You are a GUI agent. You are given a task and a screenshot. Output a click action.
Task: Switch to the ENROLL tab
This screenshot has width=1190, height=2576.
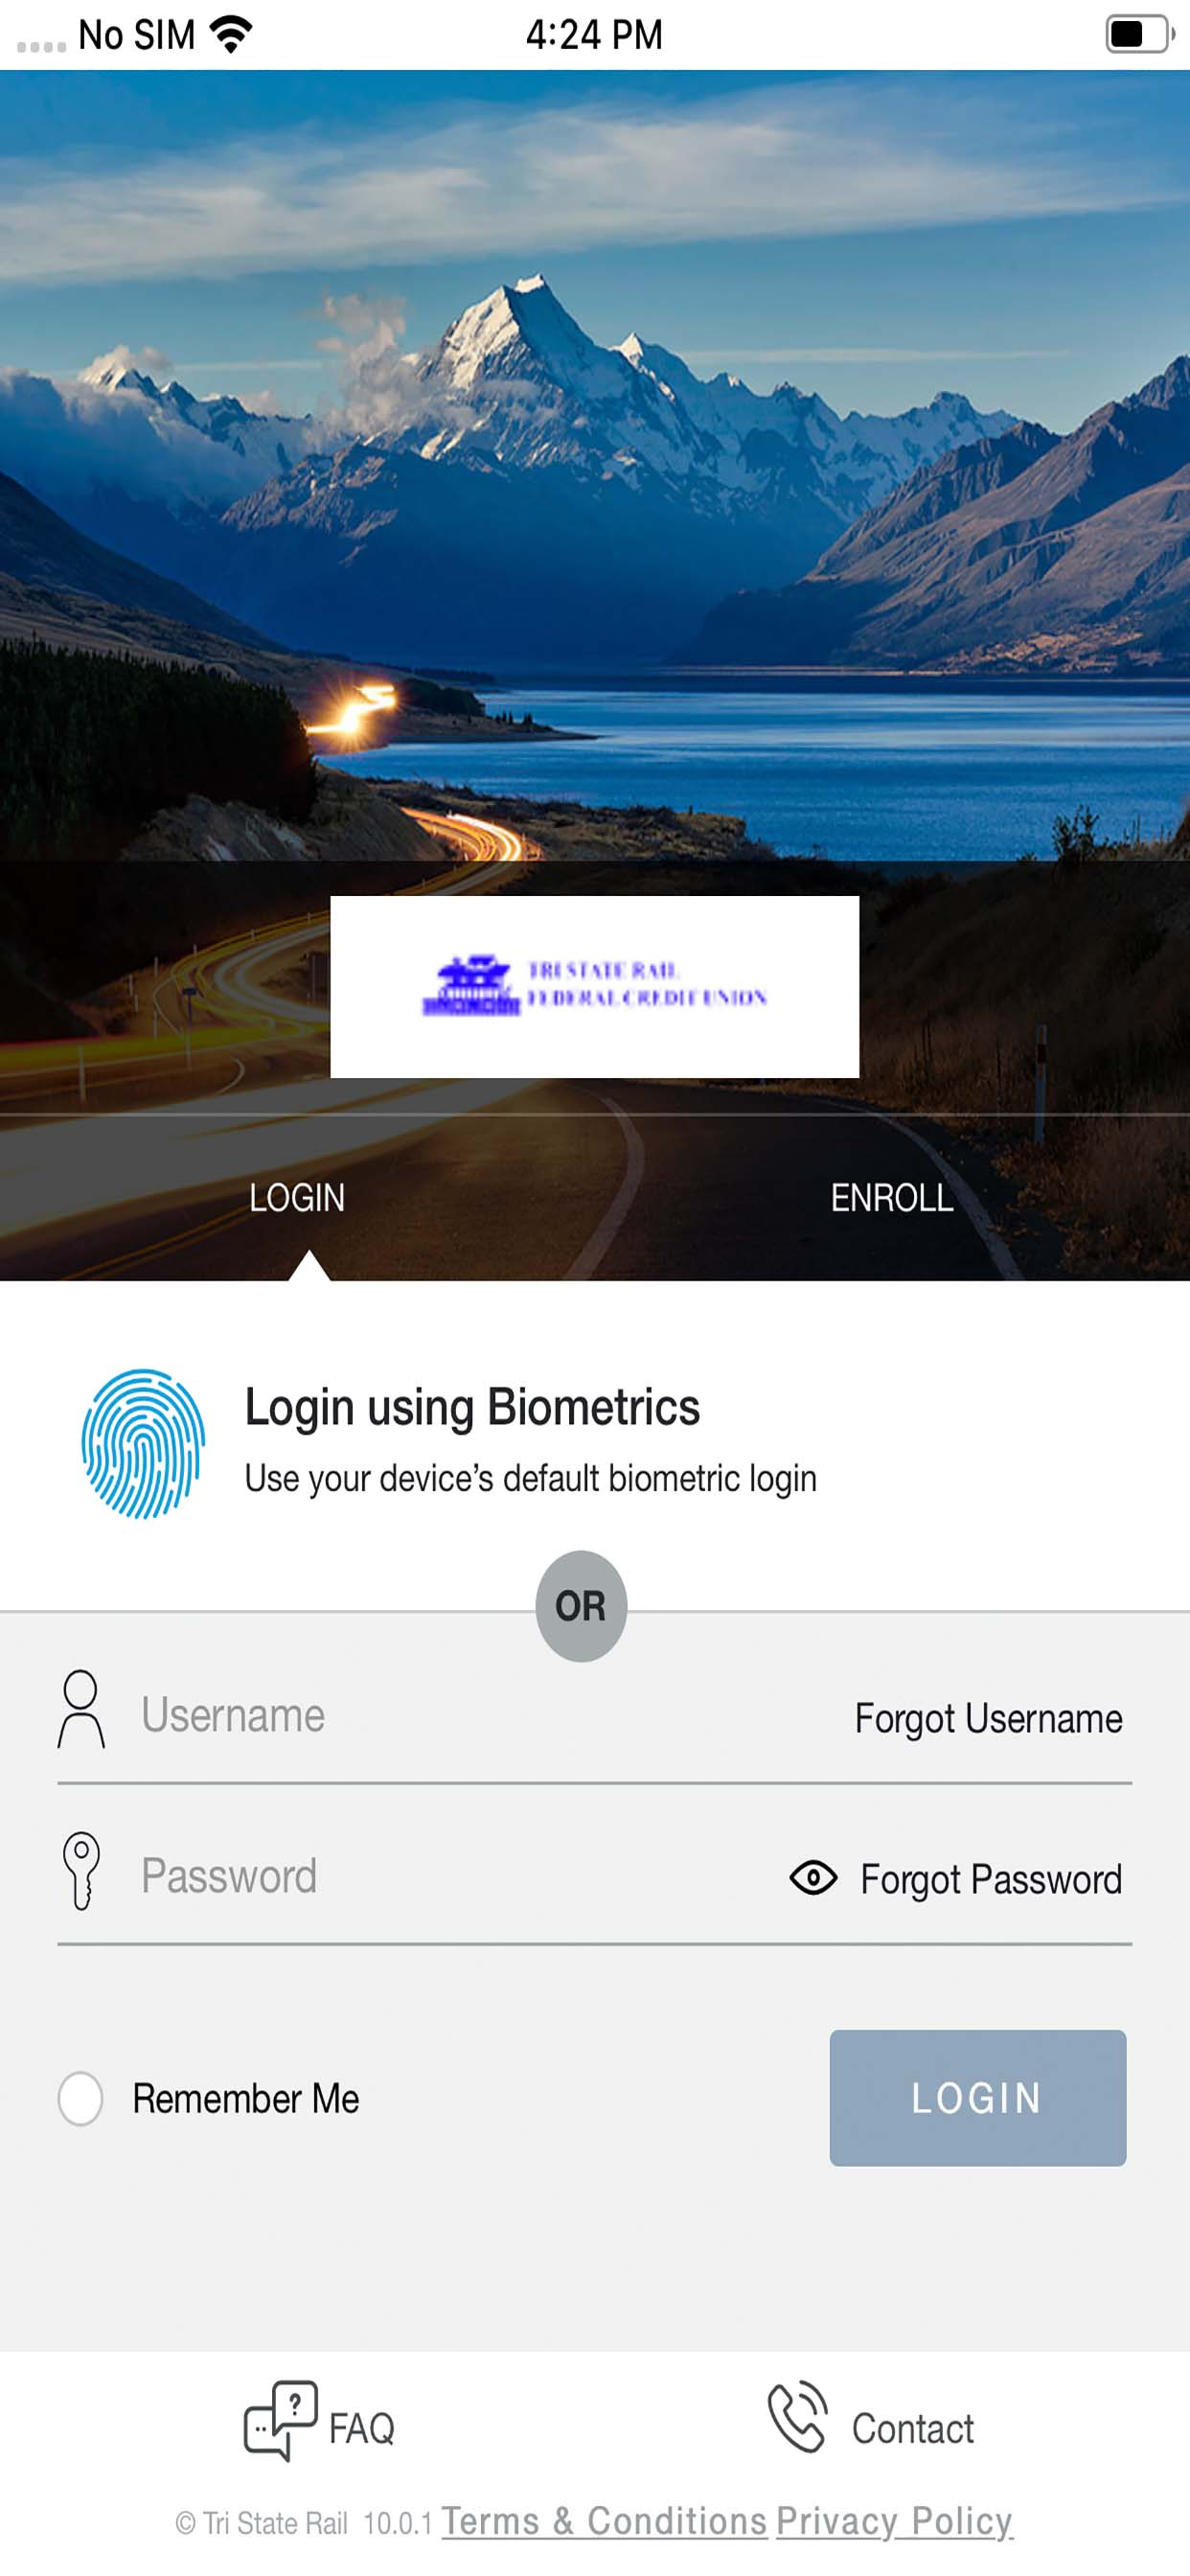pos(892,1197)
